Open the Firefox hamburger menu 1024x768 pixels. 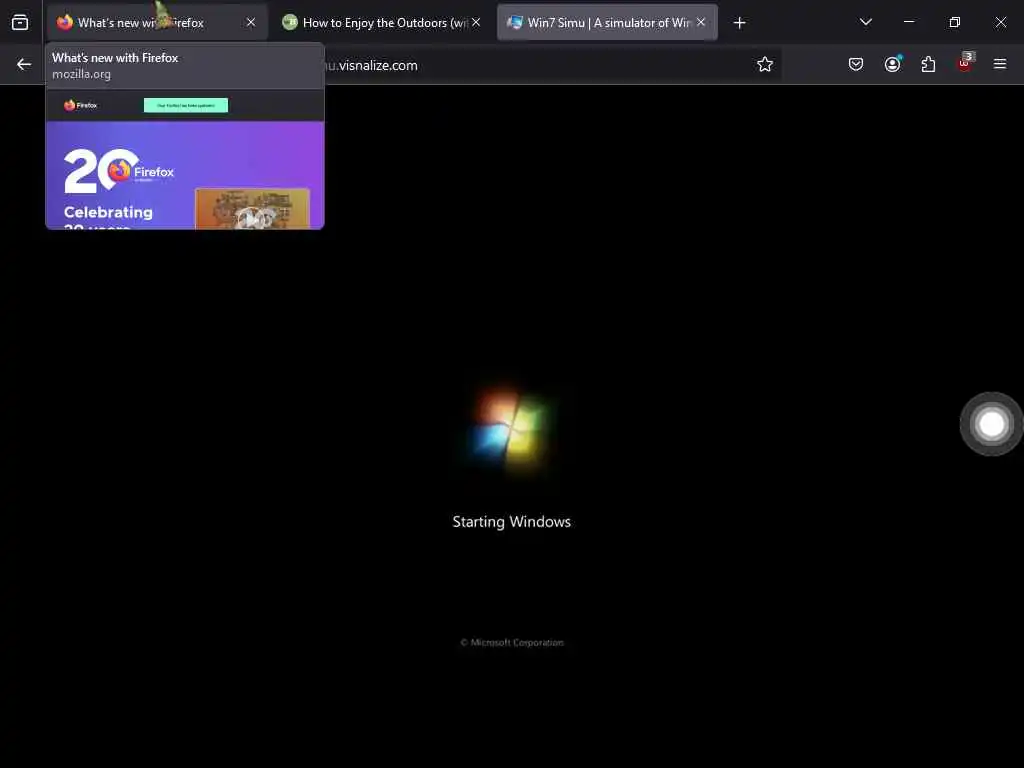[x=1000, y=64]
